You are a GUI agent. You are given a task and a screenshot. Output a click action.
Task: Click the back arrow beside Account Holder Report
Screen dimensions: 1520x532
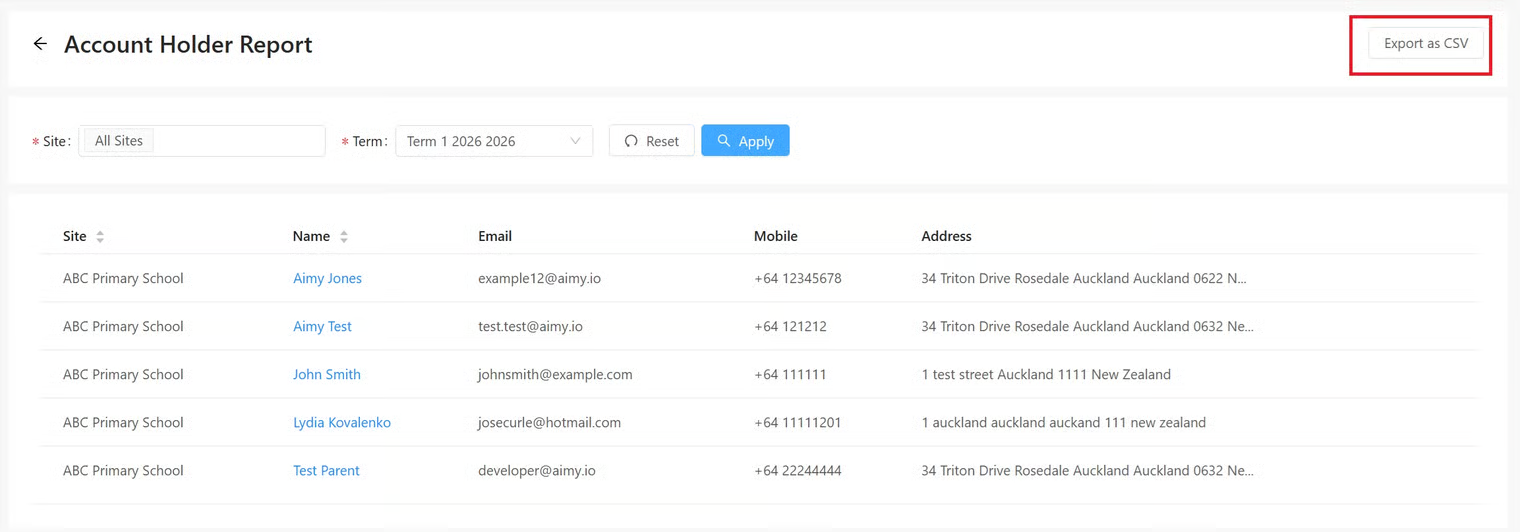[40, 44]
